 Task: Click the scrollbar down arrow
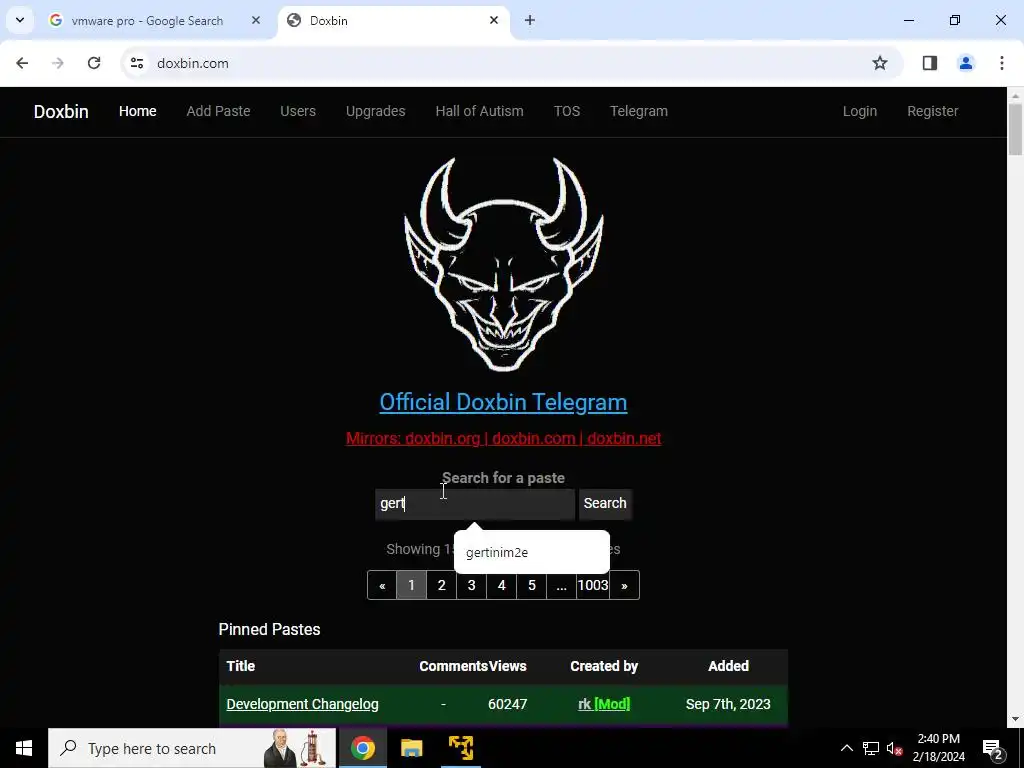[x=1016, y=719]
